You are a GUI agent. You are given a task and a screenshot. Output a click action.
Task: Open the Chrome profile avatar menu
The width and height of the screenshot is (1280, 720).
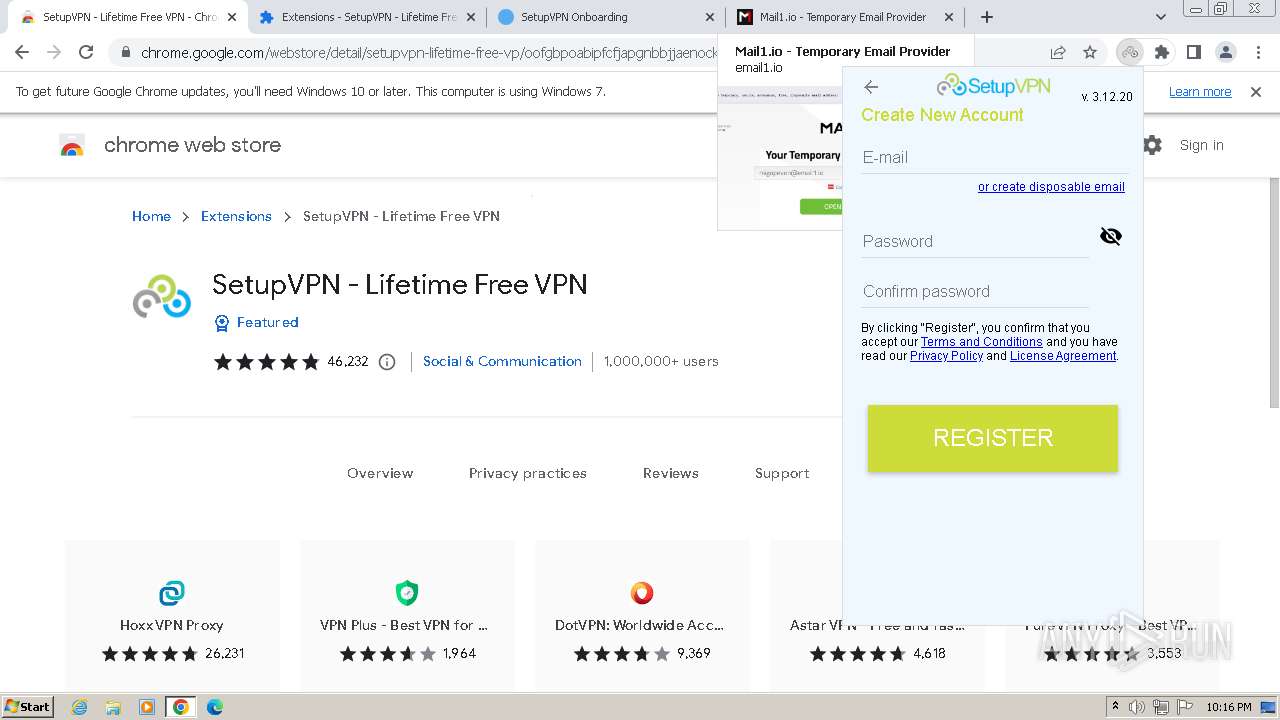[x=1225, y=53]
